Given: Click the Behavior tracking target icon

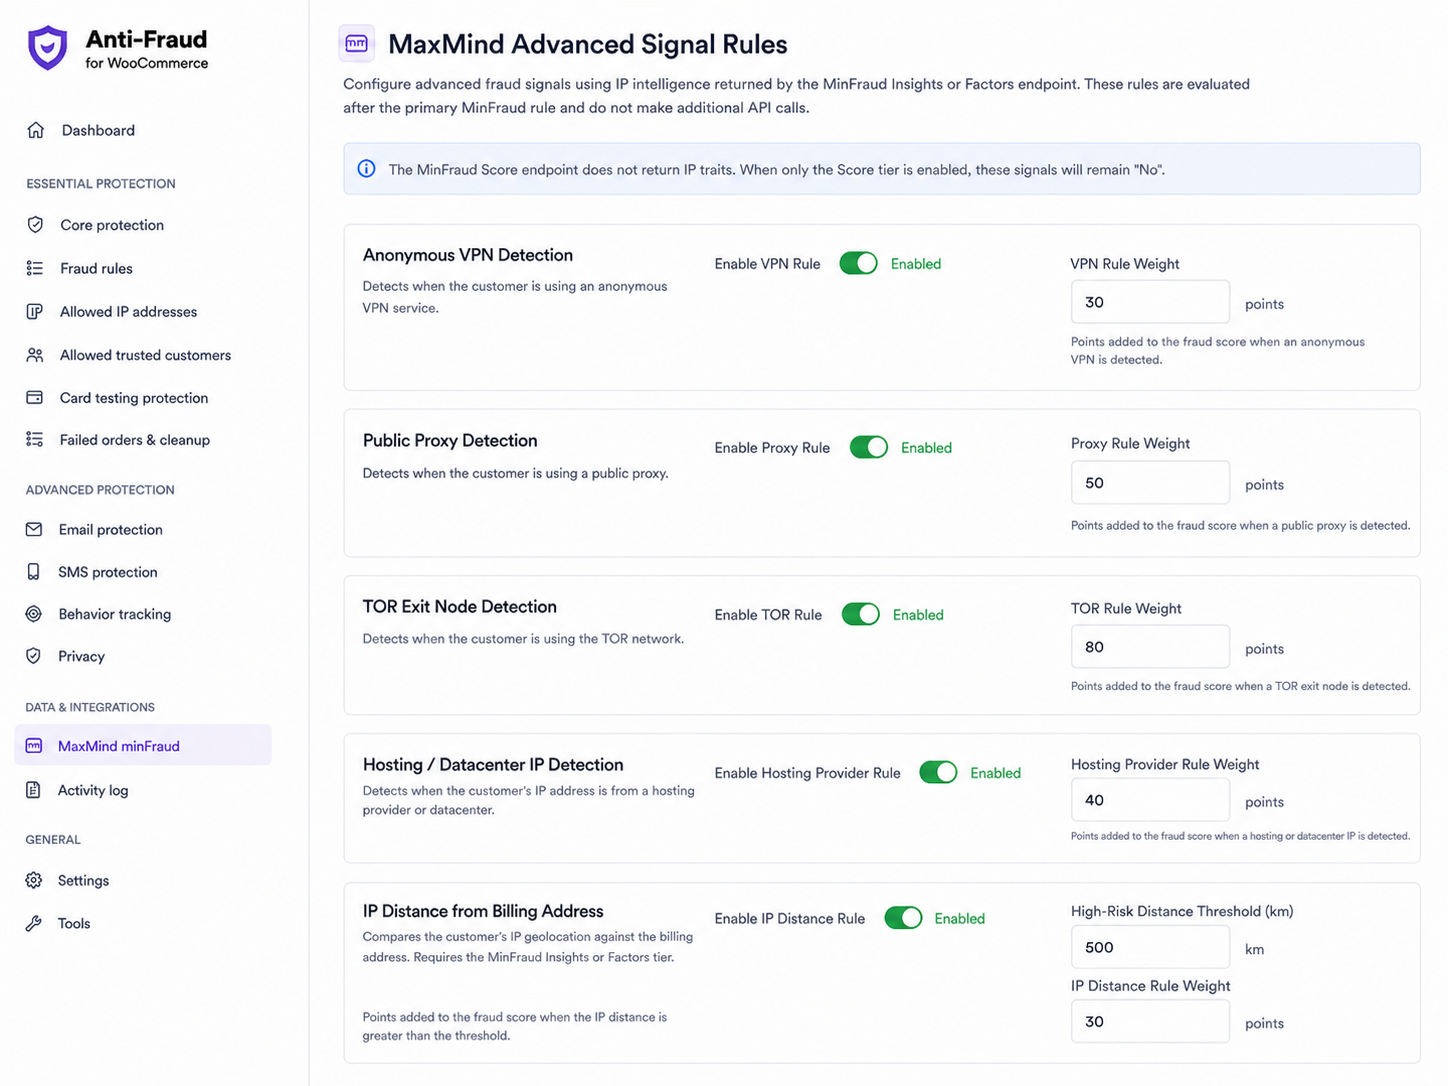Looking at the screenshot, I should 34,614.
